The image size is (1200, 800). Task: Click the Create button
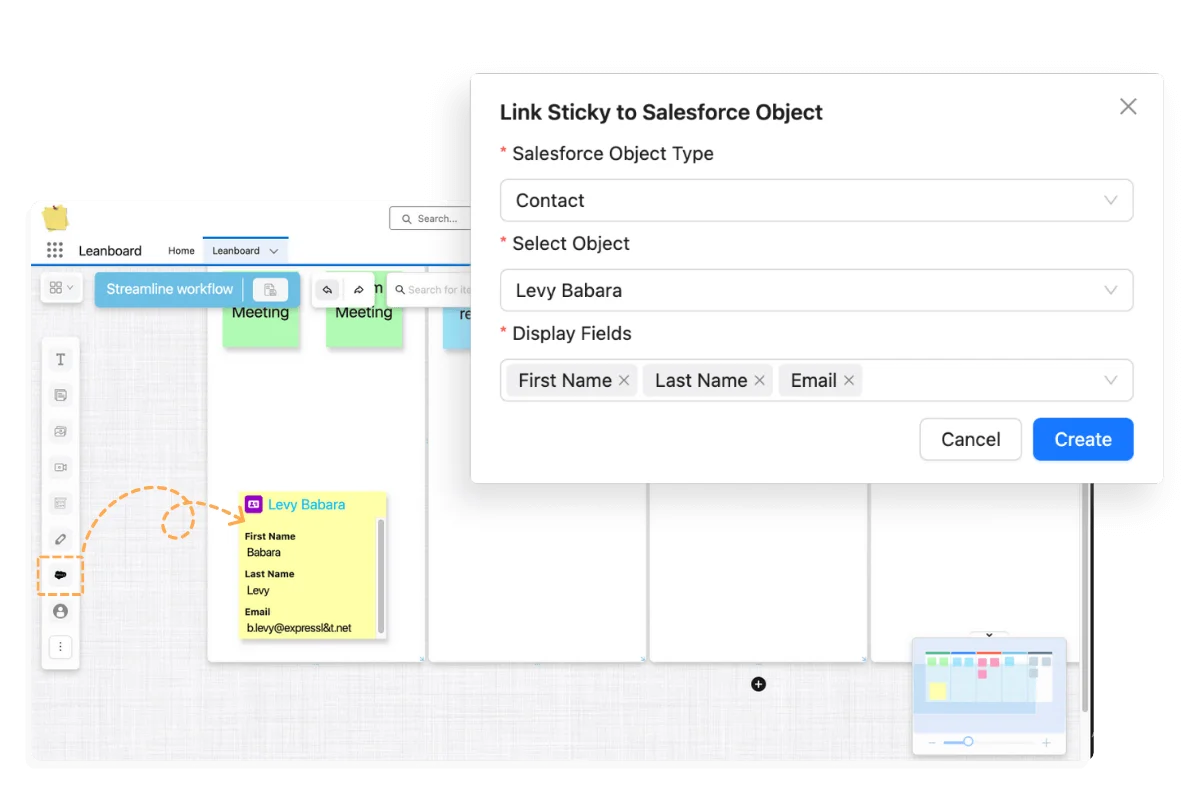1083,439
